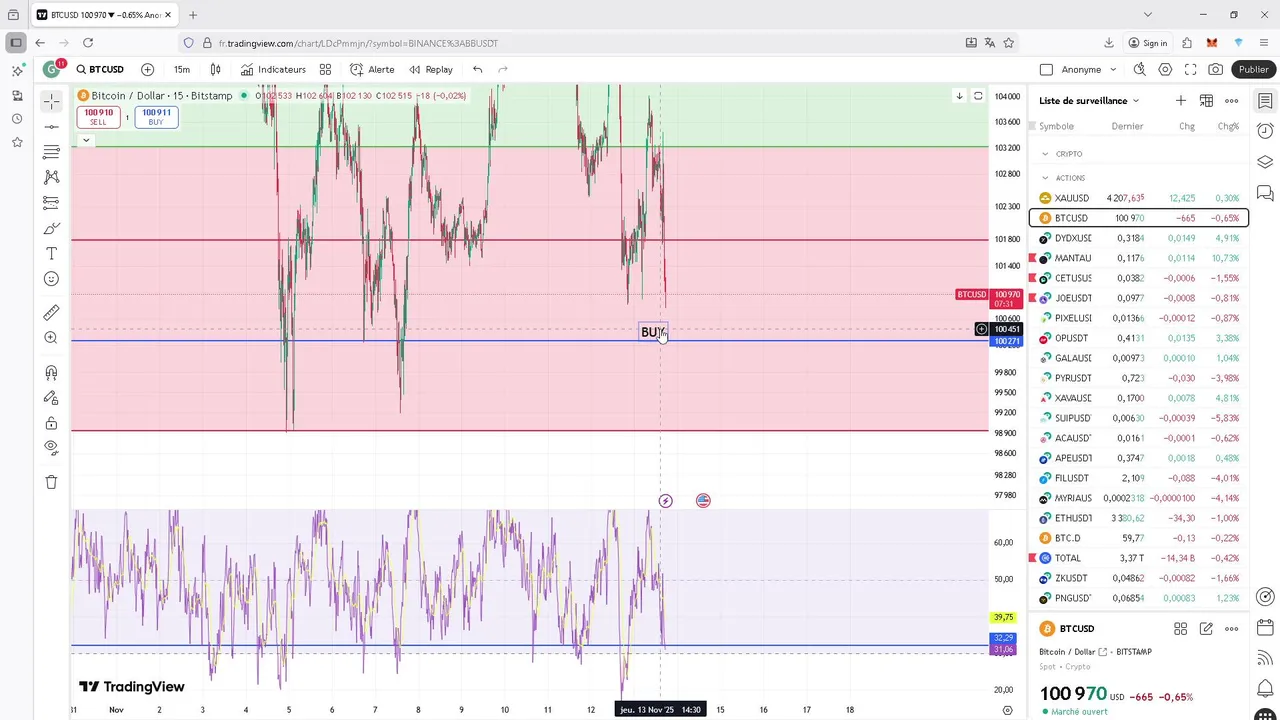Viewport: 1280px width, 720px height.
Task: Open the chats sidebar icon
Action: tap(1265, 192)
